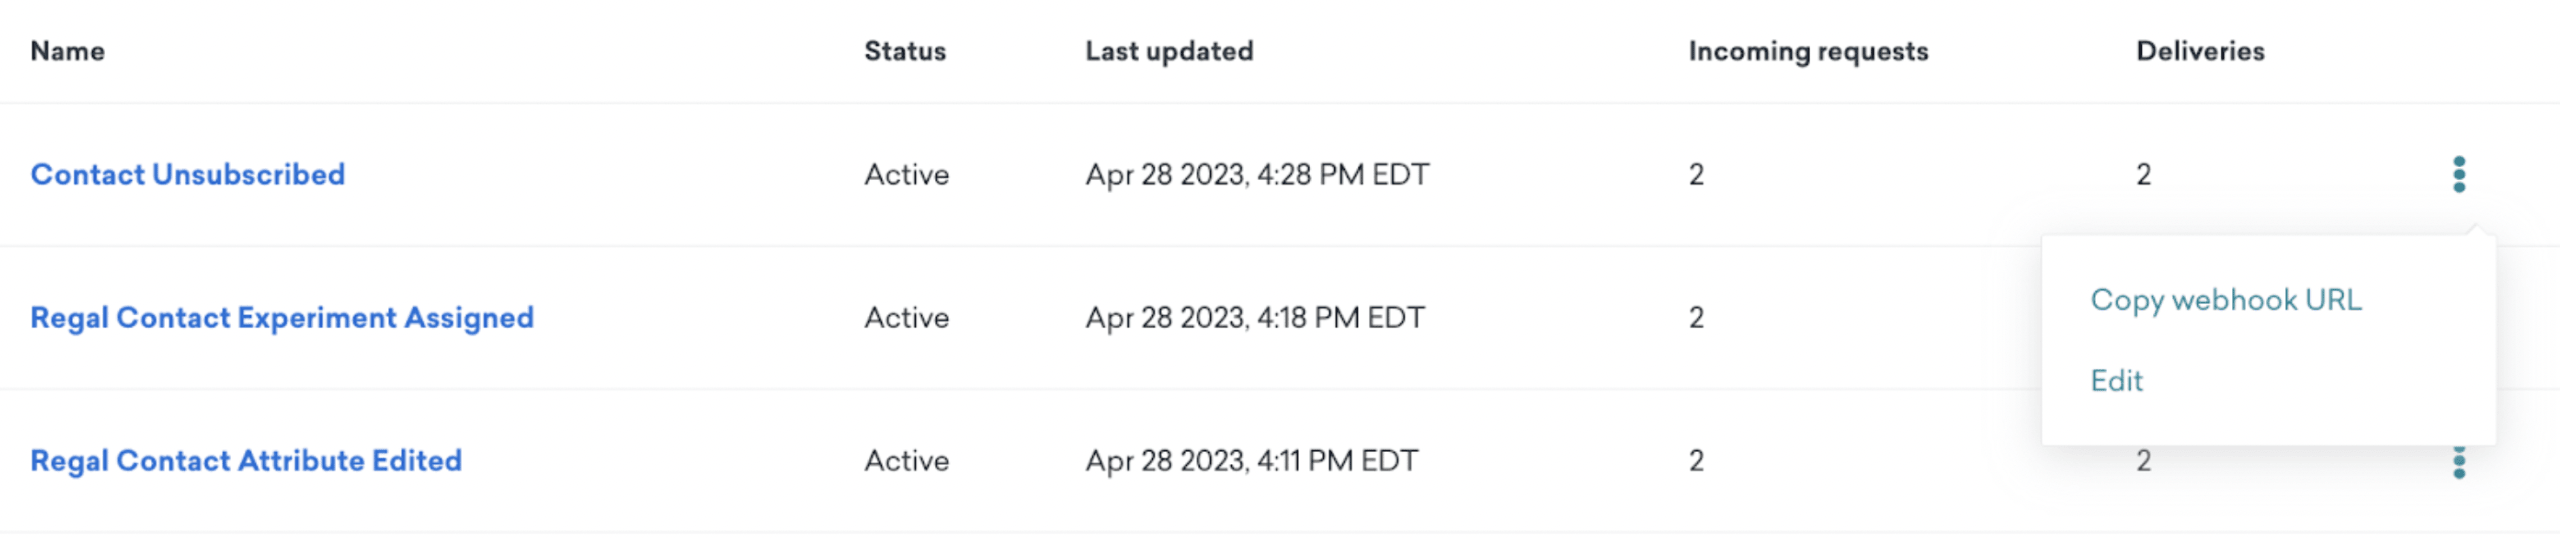The width and height of the screenshot is (2560, 538).
Task: Select the Apr 28 2023, 4:18 PM date
Action: tap(1254, 317)
